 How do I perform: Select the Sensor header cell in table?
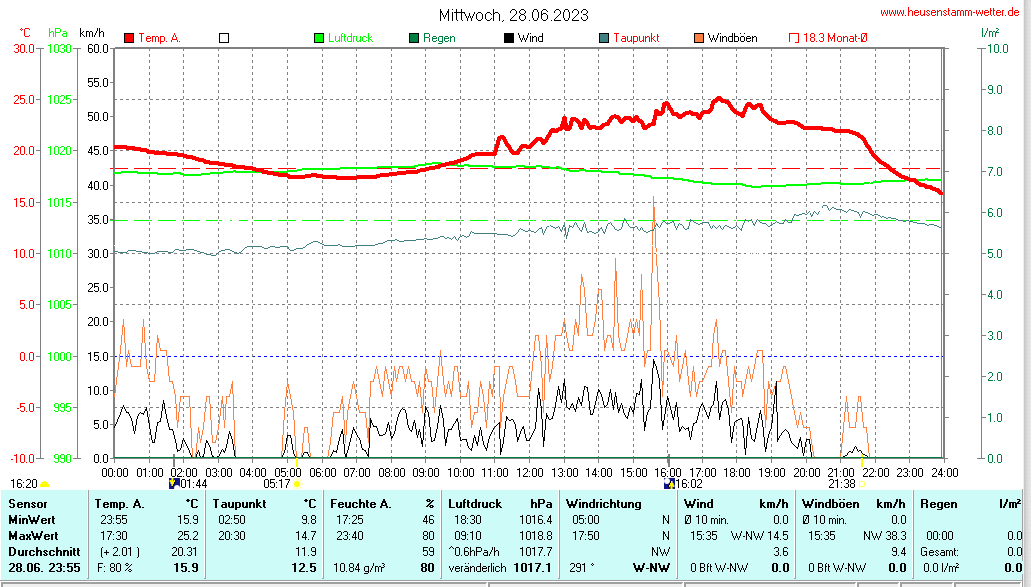pos(27,503)
